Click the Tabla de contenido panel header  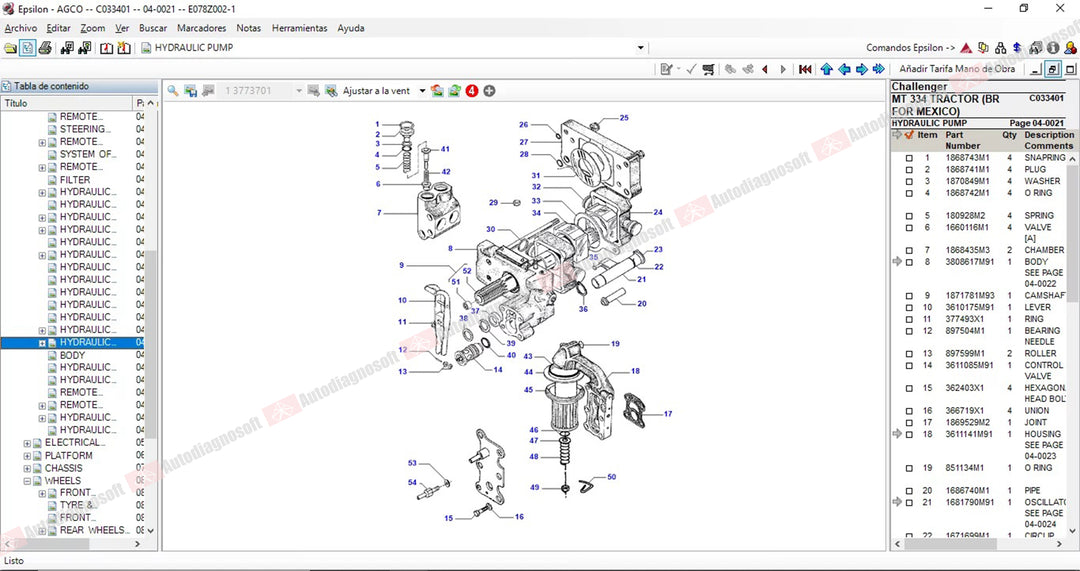click(79, 86)
